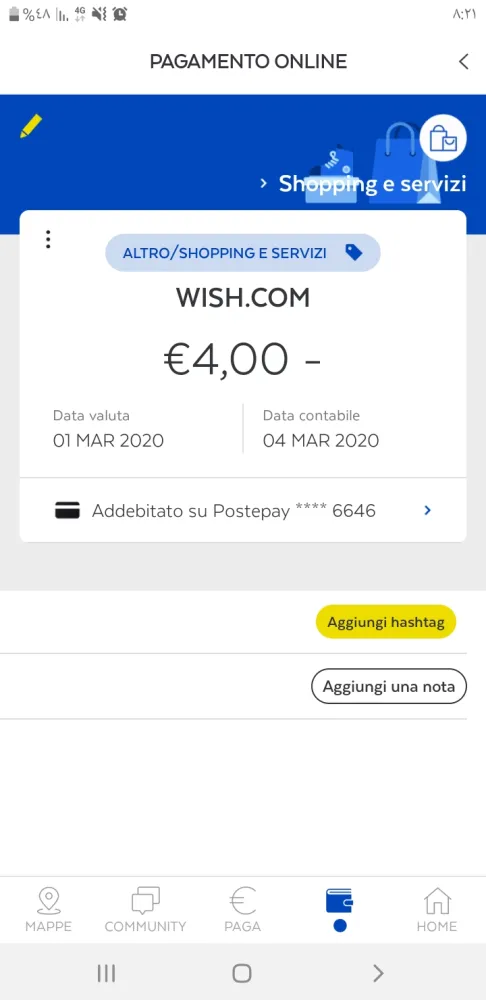Open the three-dot options menu
This screenshot has width=486, height=1000.
[48, 239]
